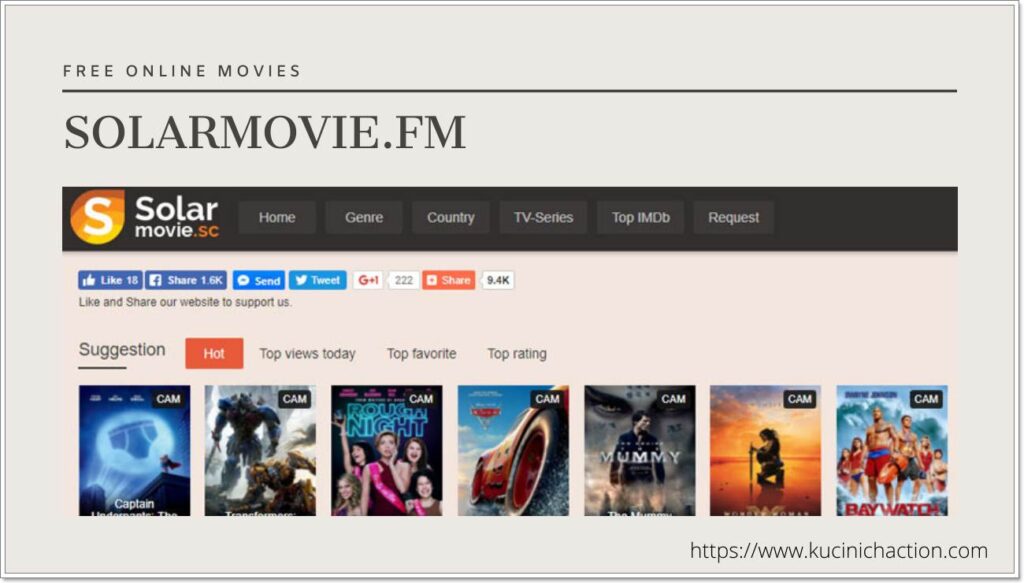Click CAM badge on The Mummy poster
Viewport: 1024px width, 583px height.
point(673,399)
